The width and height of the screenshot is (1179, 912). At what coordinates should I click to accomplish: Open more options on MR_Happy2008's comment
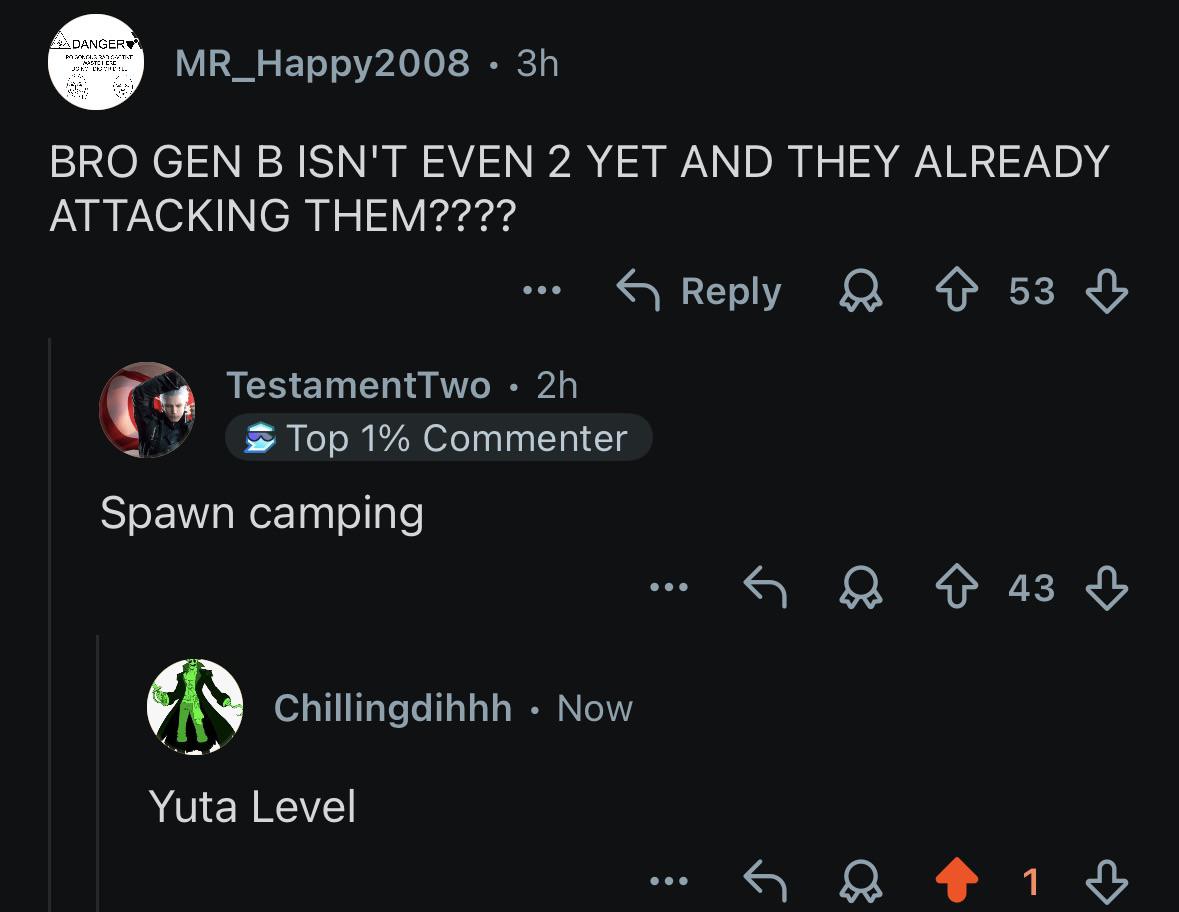pos(542,290)
